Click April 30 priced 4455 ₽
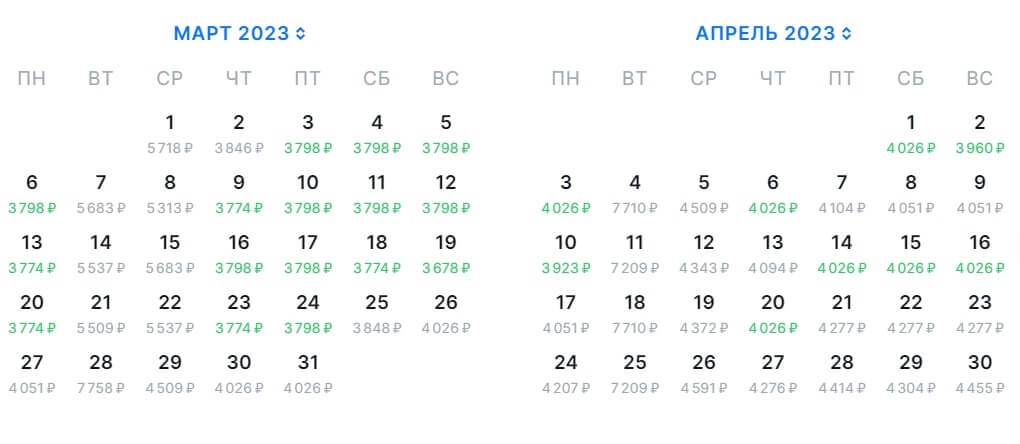The image size is (1020, 444). click(980, 373)
